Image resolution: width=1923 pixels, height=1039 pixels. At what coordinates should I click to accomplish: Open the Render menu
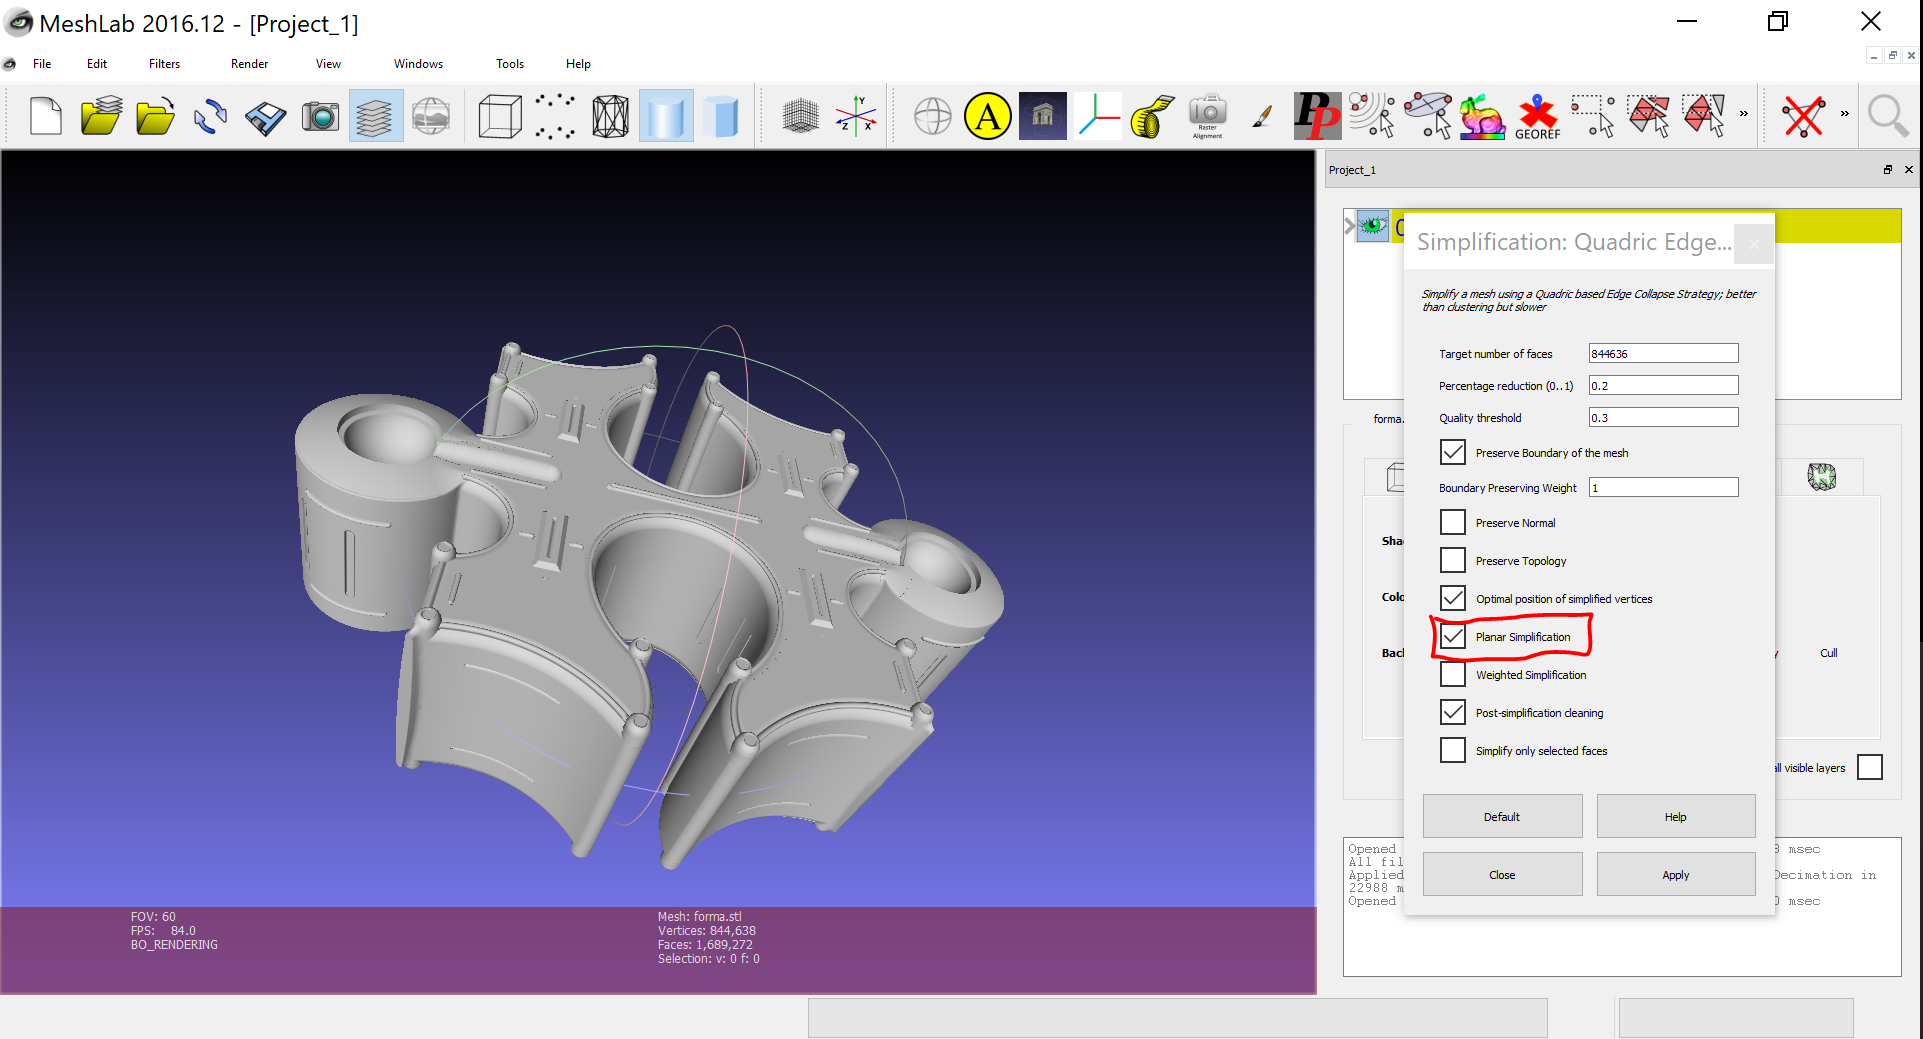[249, 64]
